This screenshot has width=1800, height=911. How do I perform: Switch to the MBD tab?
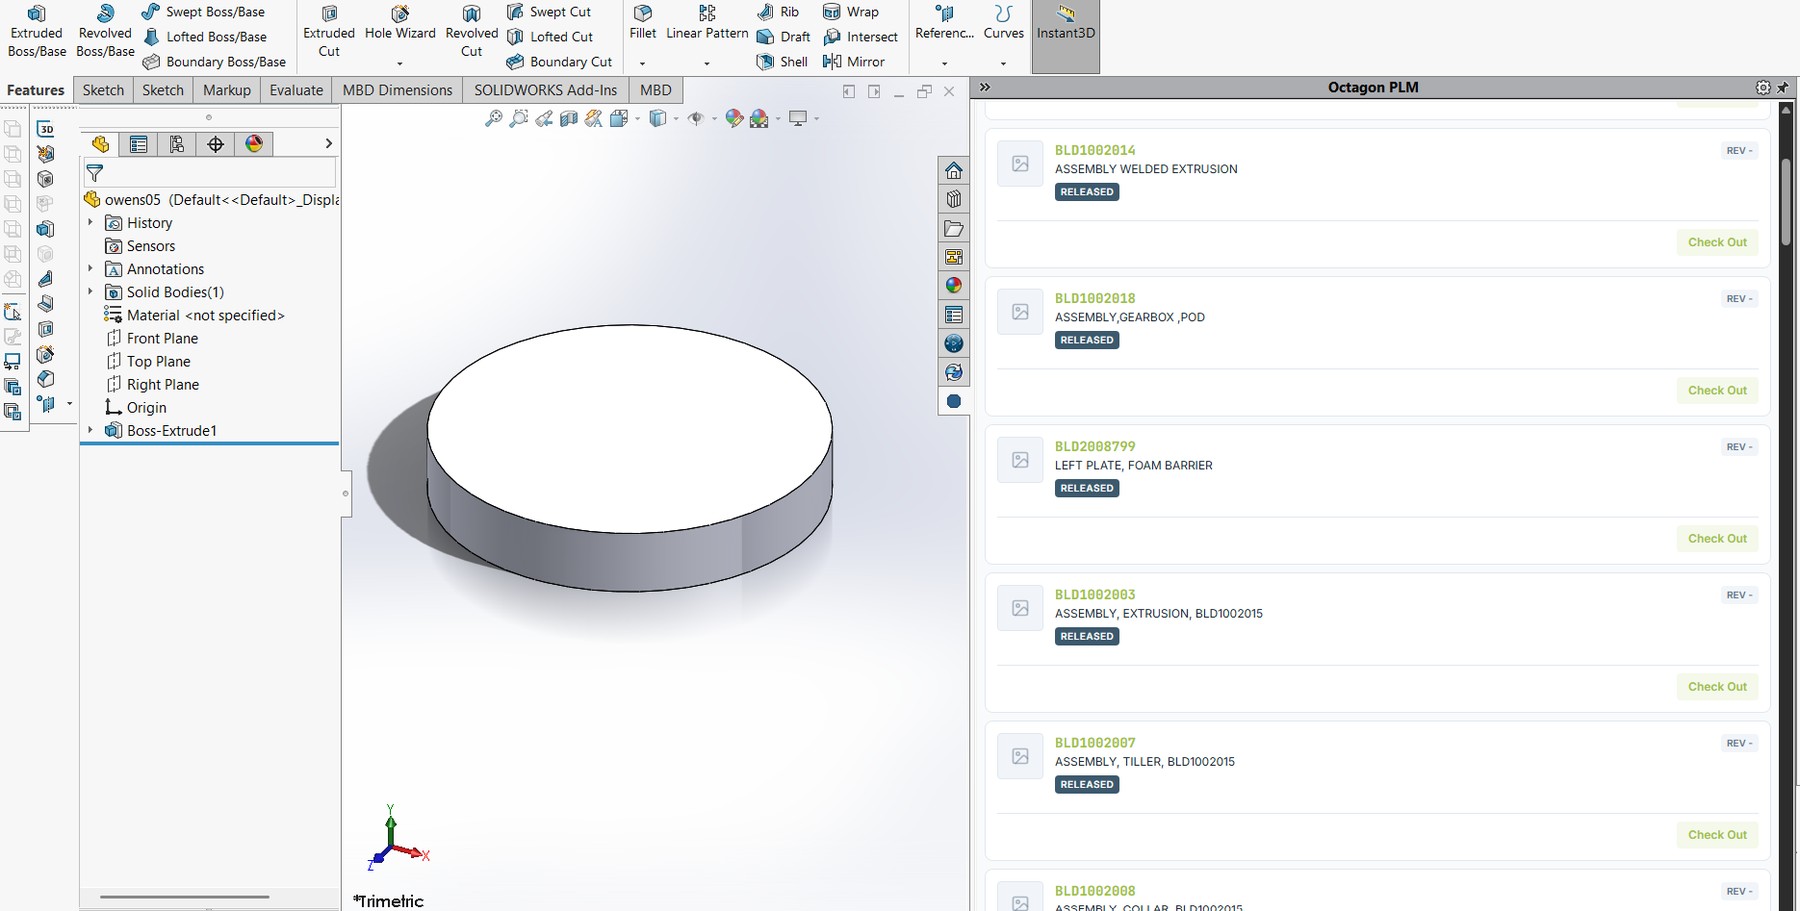pyautogui.click(x=656, y=90)
